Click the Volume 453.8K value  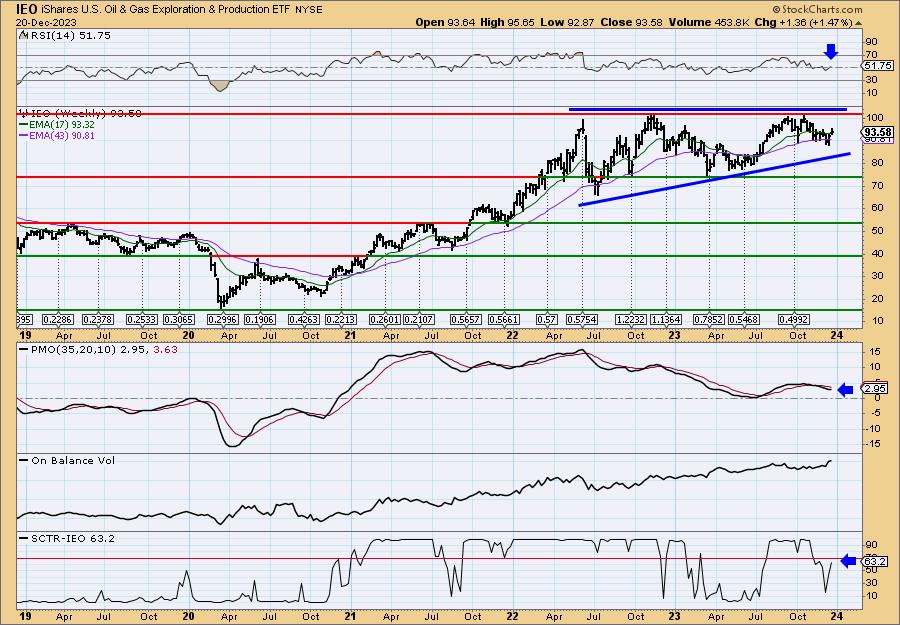(708, 22)
